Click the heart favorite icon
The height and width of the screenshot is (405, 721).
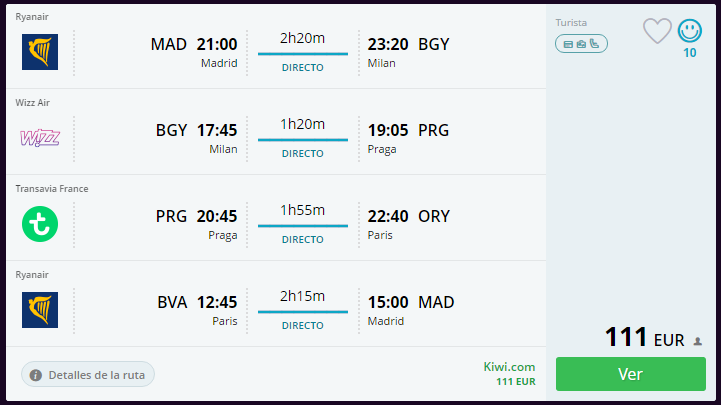[x=657, y=31]
